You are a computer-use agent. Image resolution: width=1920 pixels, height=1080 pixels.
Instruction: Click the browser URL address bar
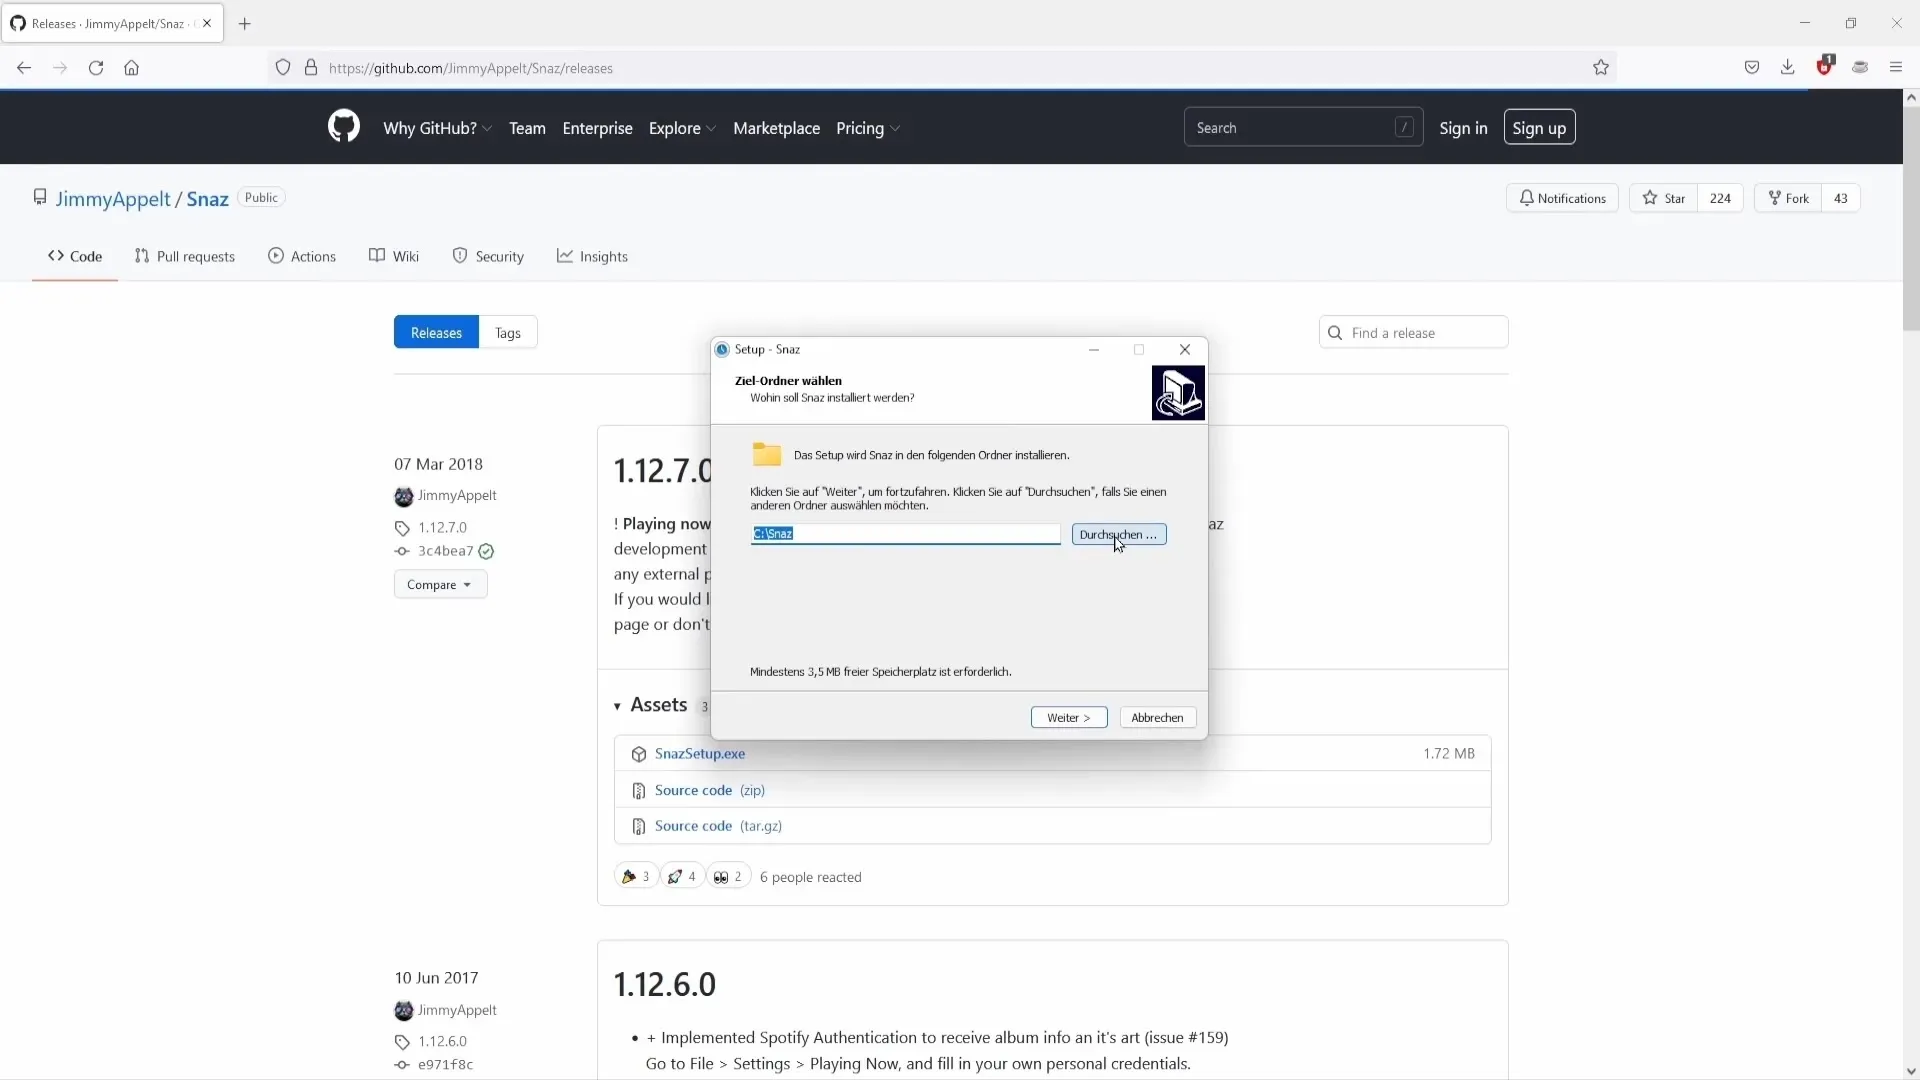(x=940, y=68)
